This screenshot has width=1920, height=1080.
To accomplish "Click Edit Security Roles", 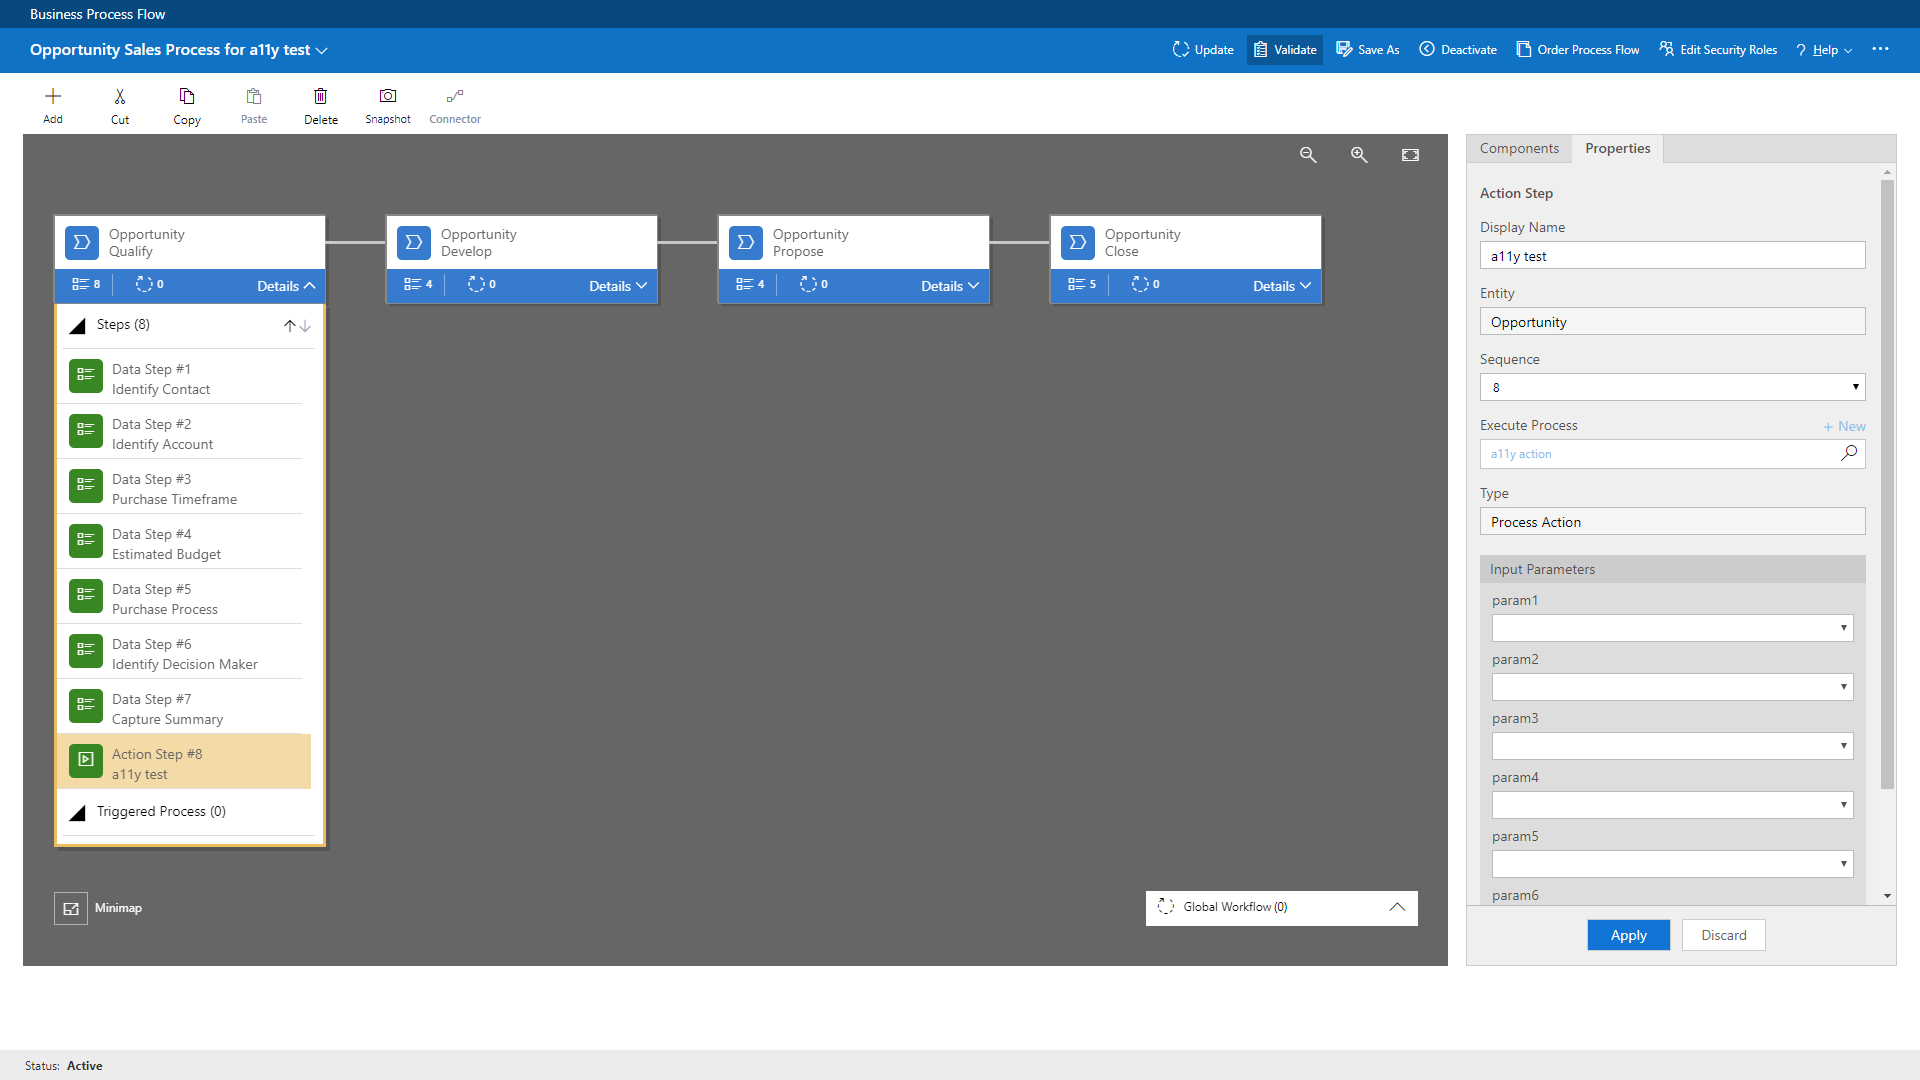I will click(x=1717, y=49).
